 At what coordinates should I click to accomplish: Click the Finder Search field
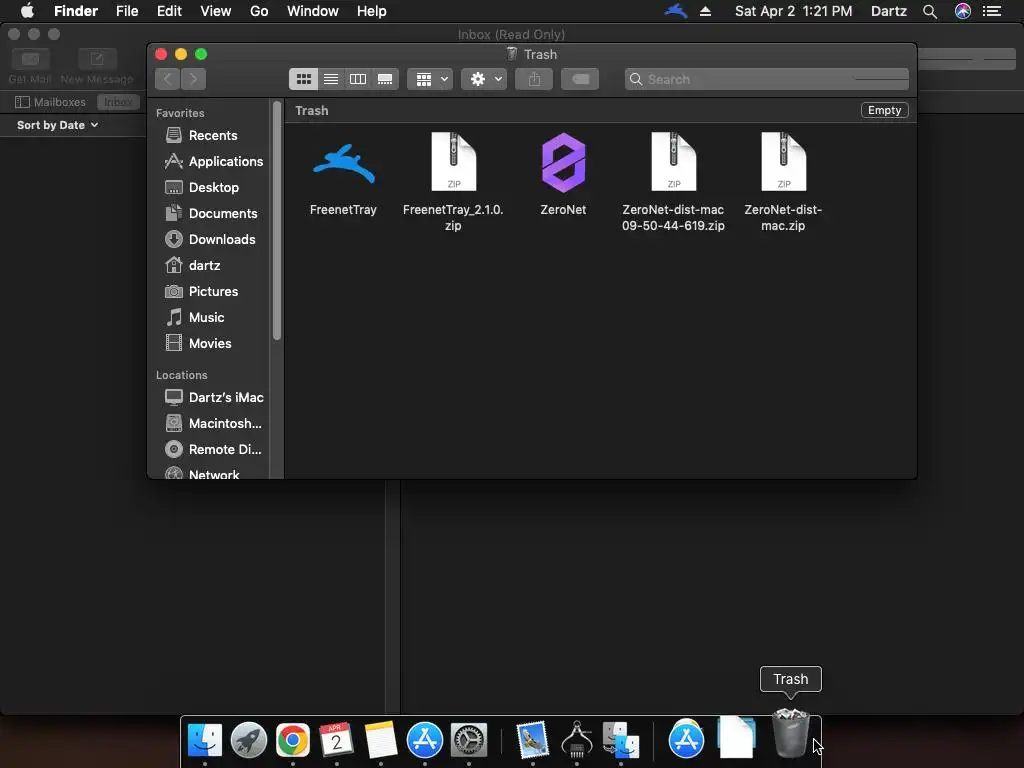tap(767, 79)
